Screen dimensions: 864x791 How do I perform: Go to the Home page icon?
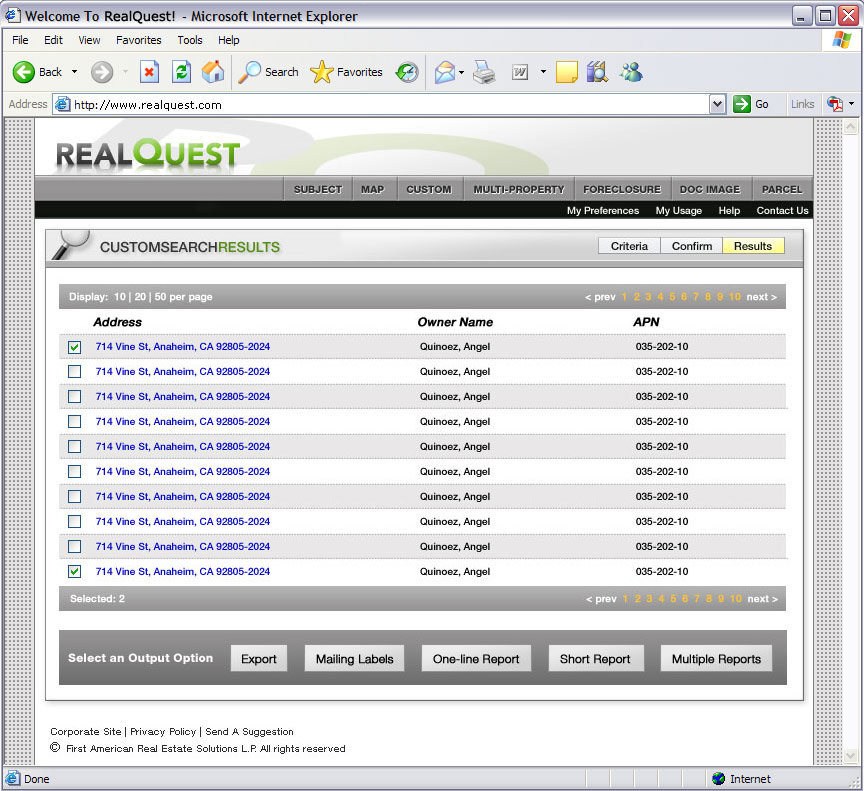coord(213,72)
